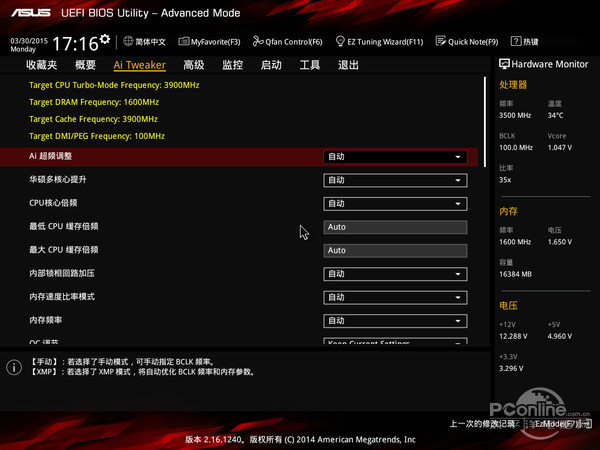Open the 高级 tab
The width and height of the screenshot is (600, 450).
194,65
